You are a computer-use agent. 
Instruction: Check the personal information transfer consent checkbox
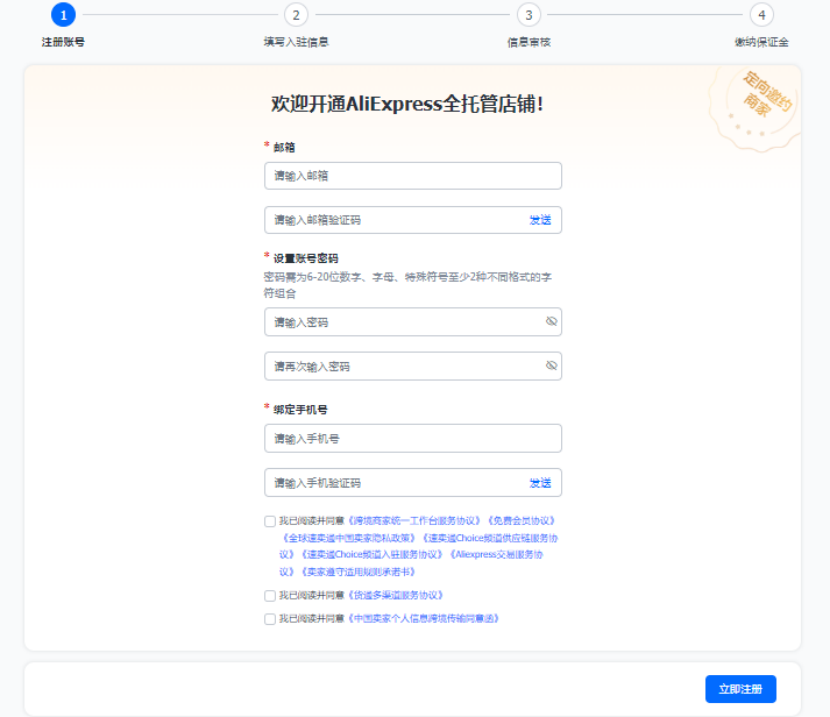point(268,619)
